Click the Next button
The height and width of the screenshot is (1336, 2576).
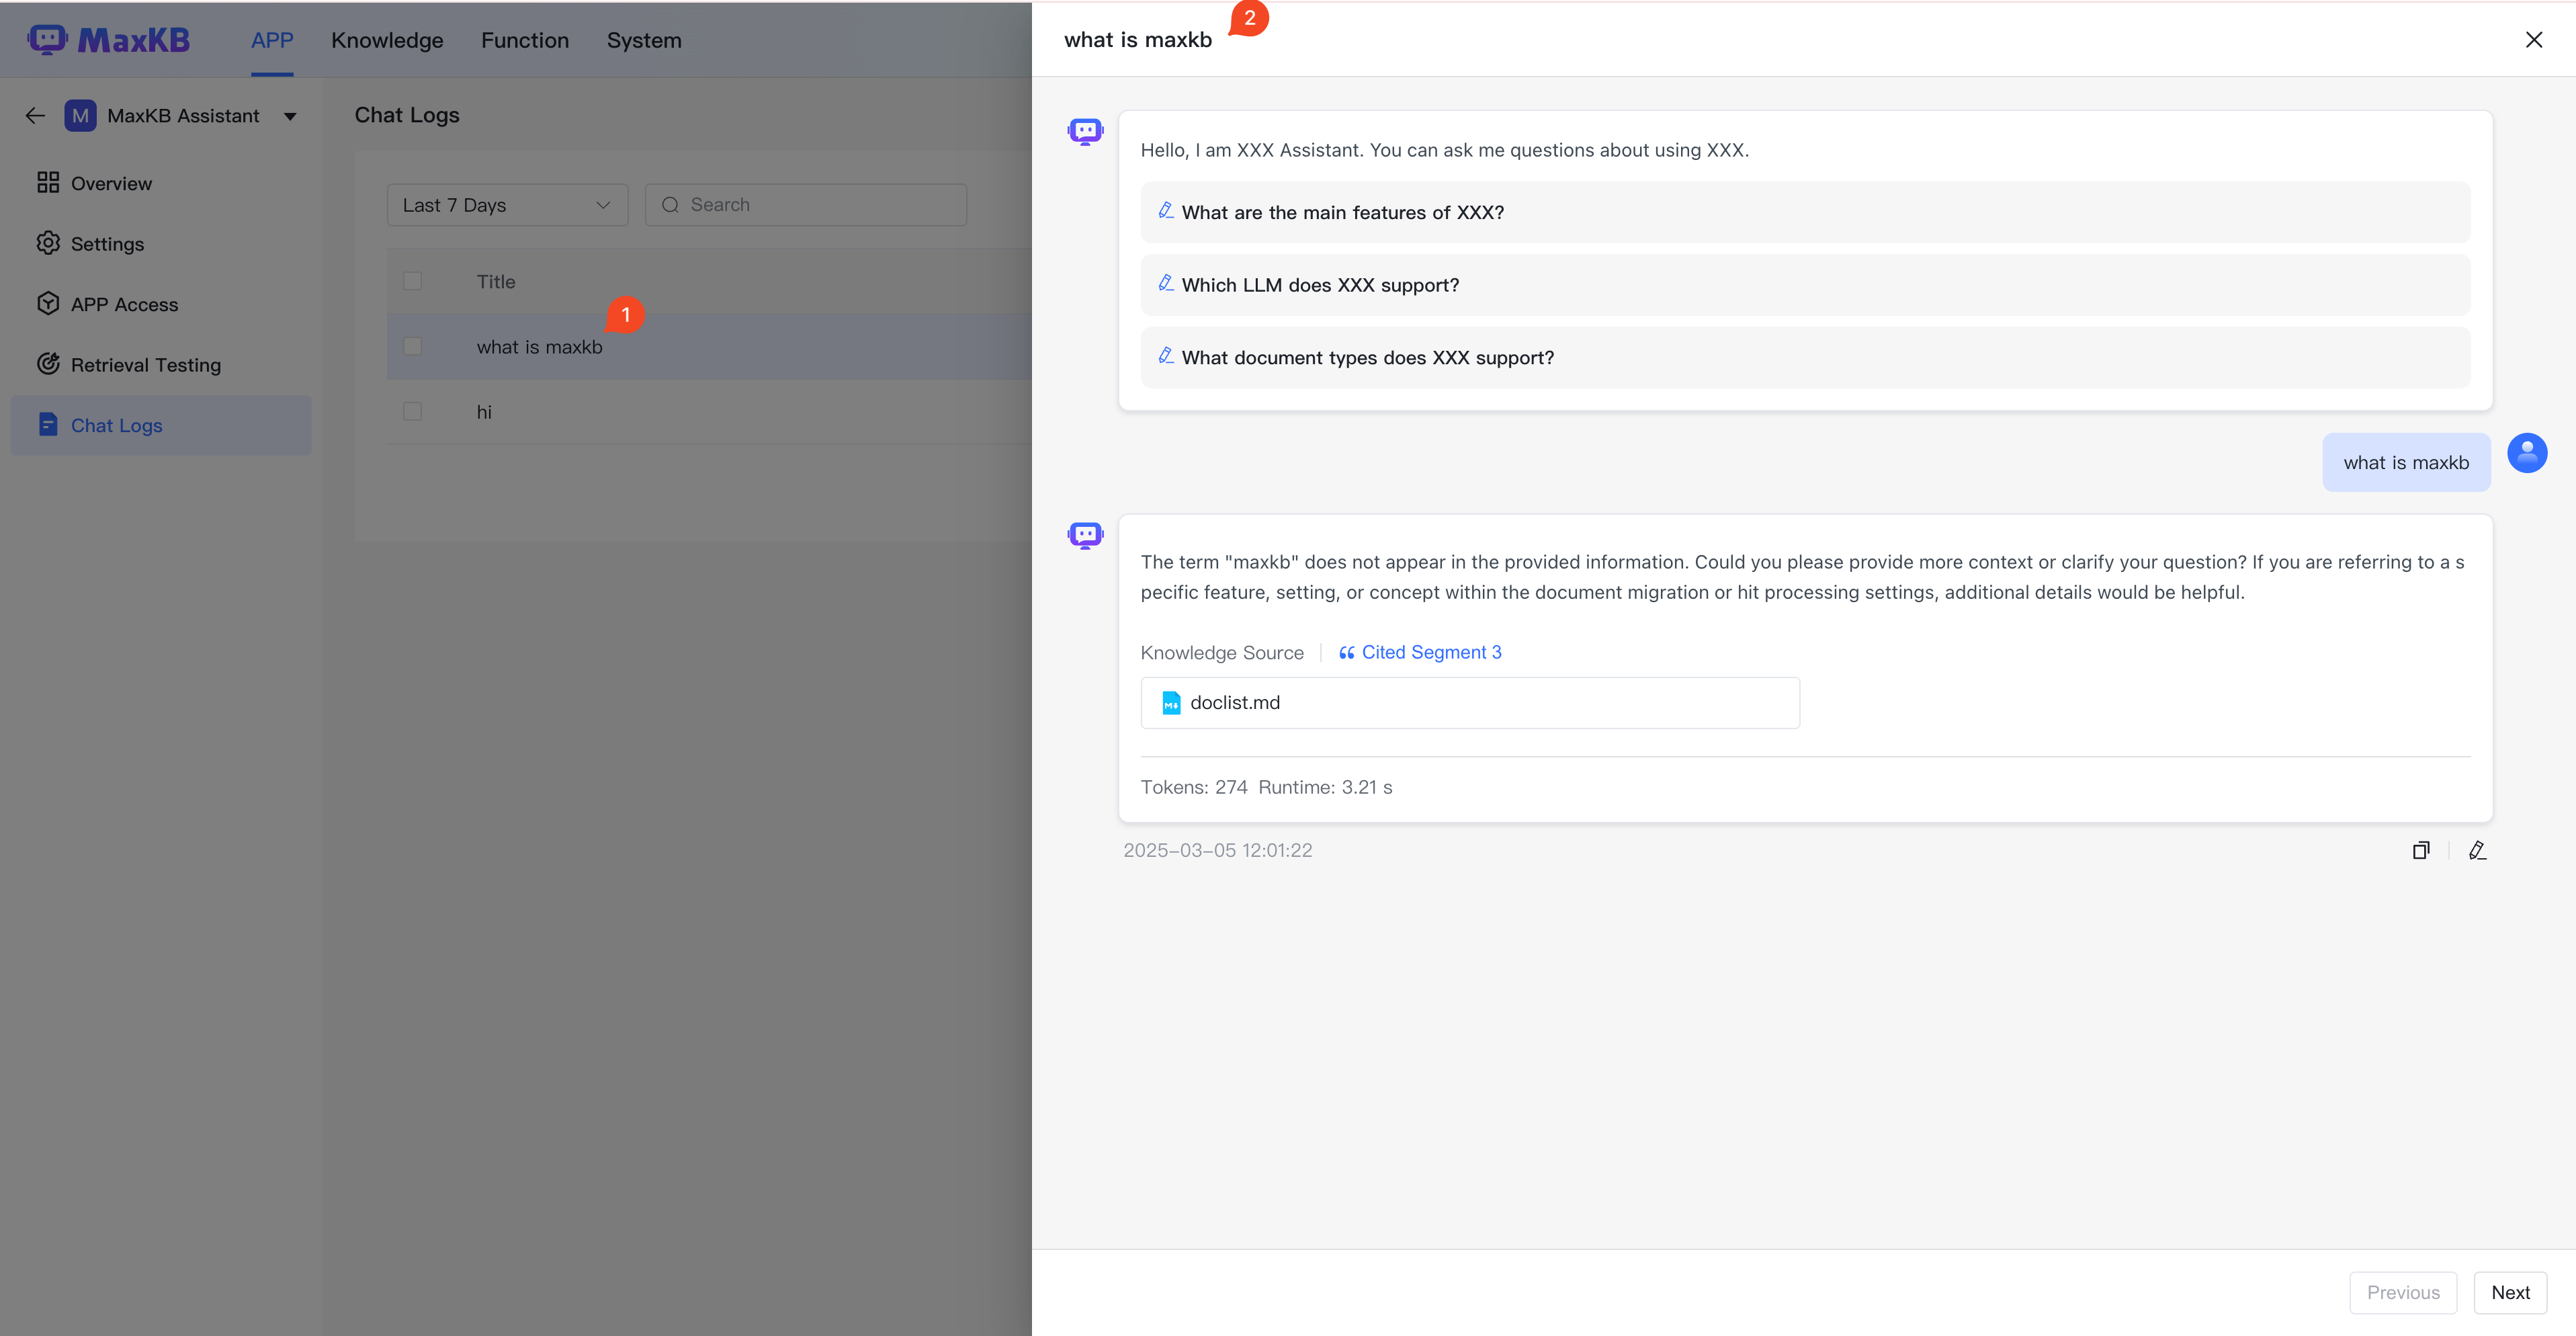point(2510,1292)
